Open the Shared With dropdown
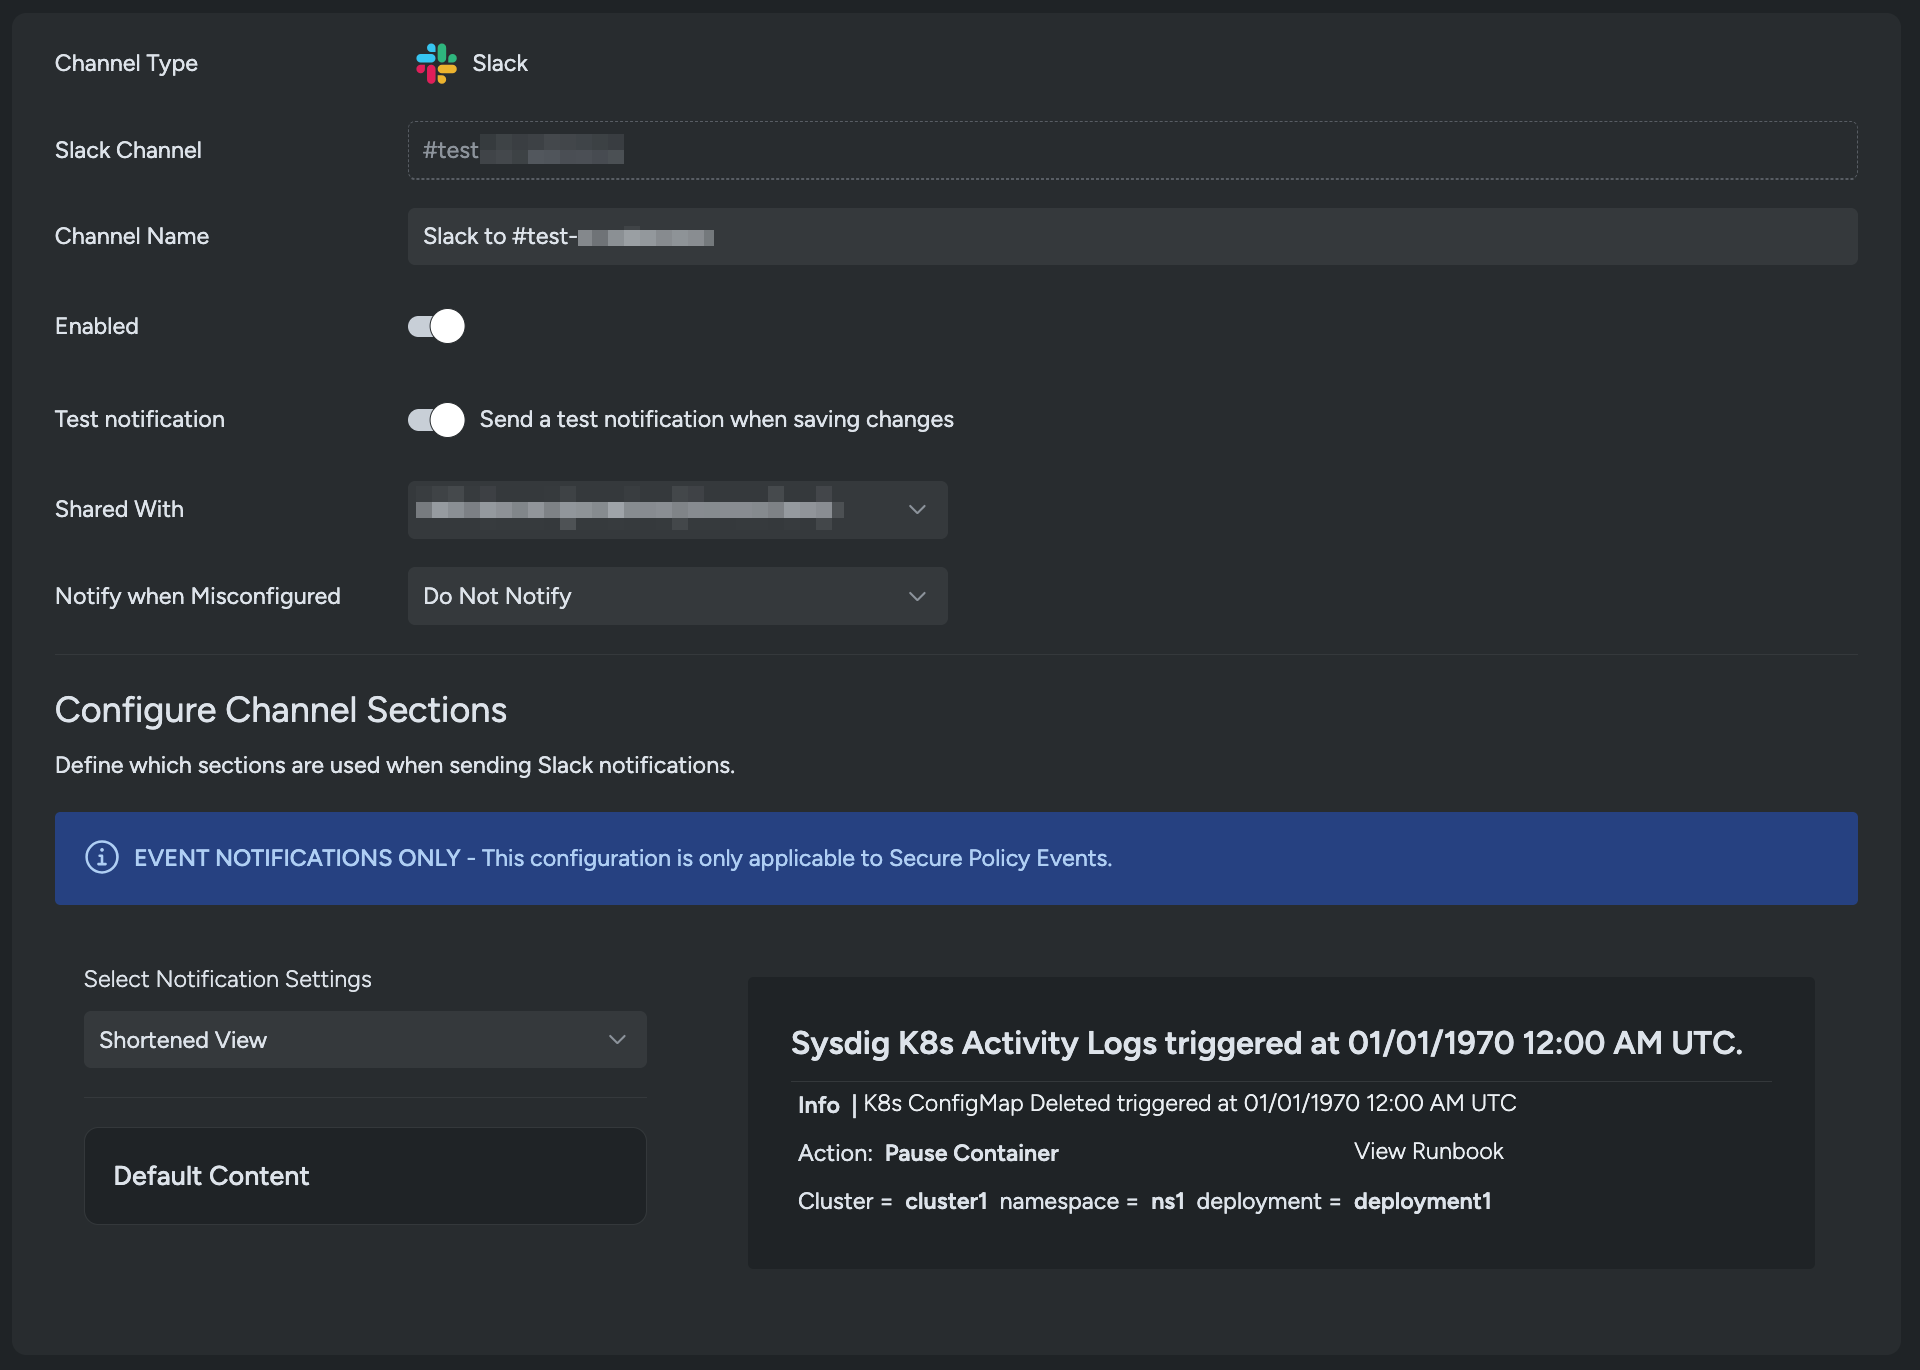The width and height of the screenshot is (1920, 1370). [660, 510]
